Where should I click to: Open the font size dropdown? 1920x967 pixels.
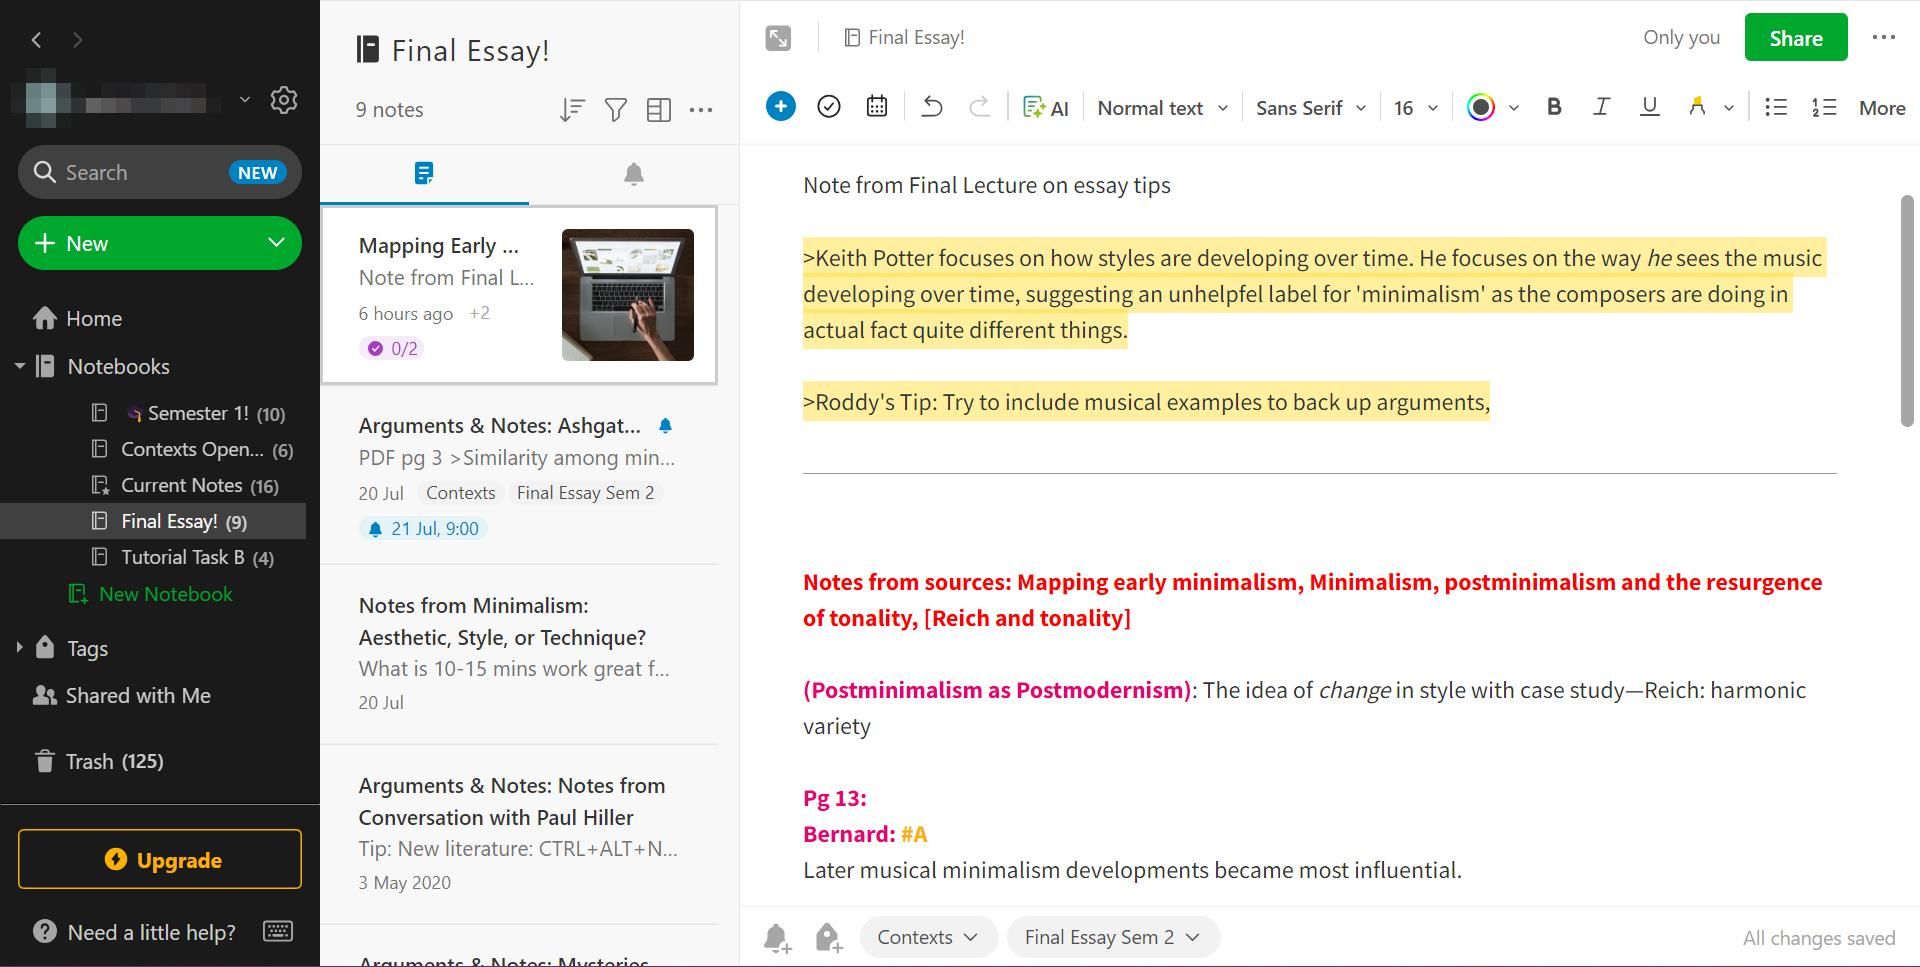[1413, 107]
